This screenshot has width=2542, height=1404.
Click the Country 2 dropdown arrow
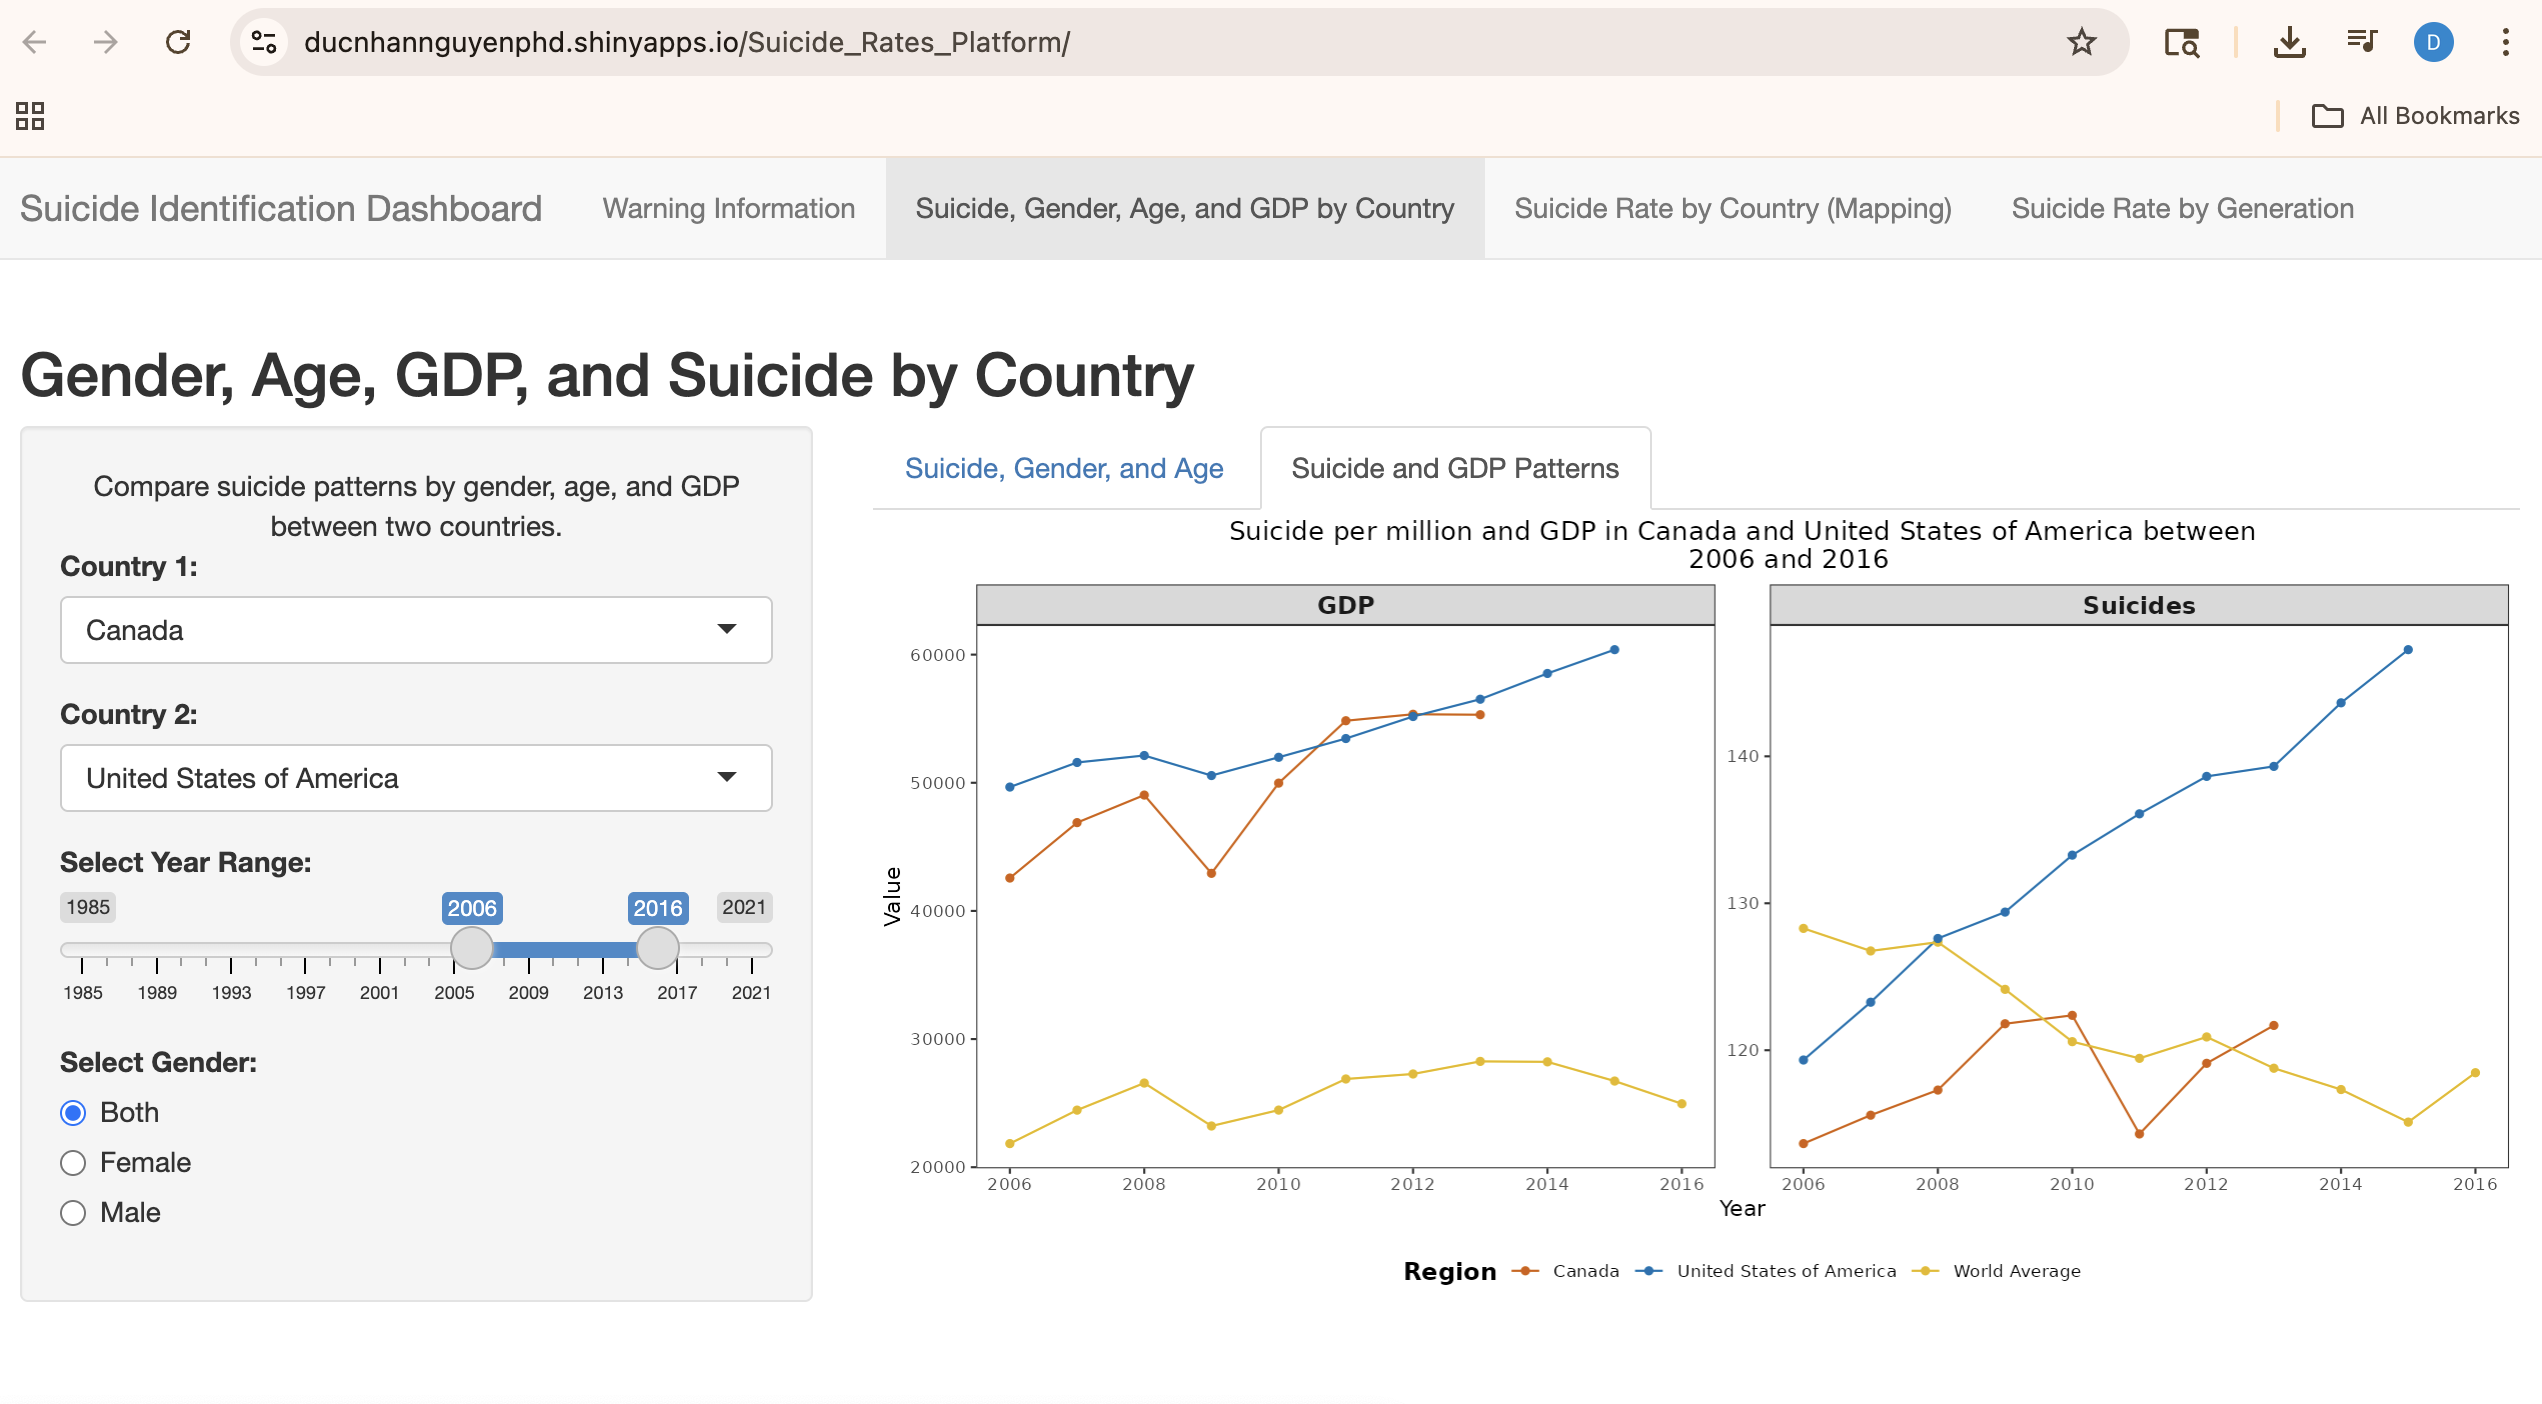tap(727, 777)
